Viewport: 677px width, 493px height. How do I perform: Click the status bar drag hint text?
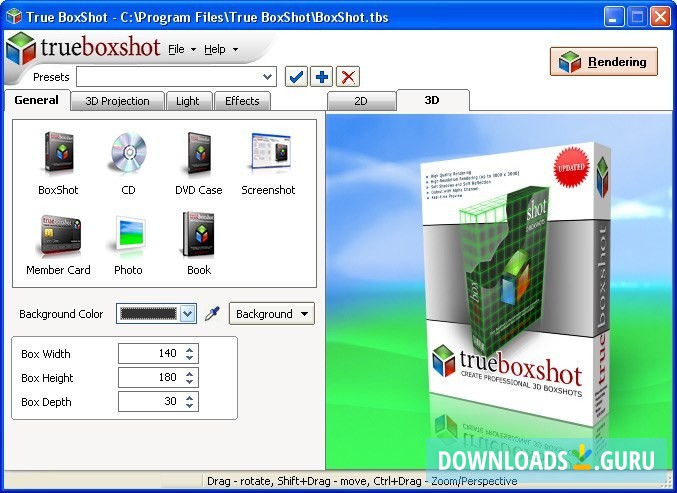pyautogui.click(x=362, y=481)
